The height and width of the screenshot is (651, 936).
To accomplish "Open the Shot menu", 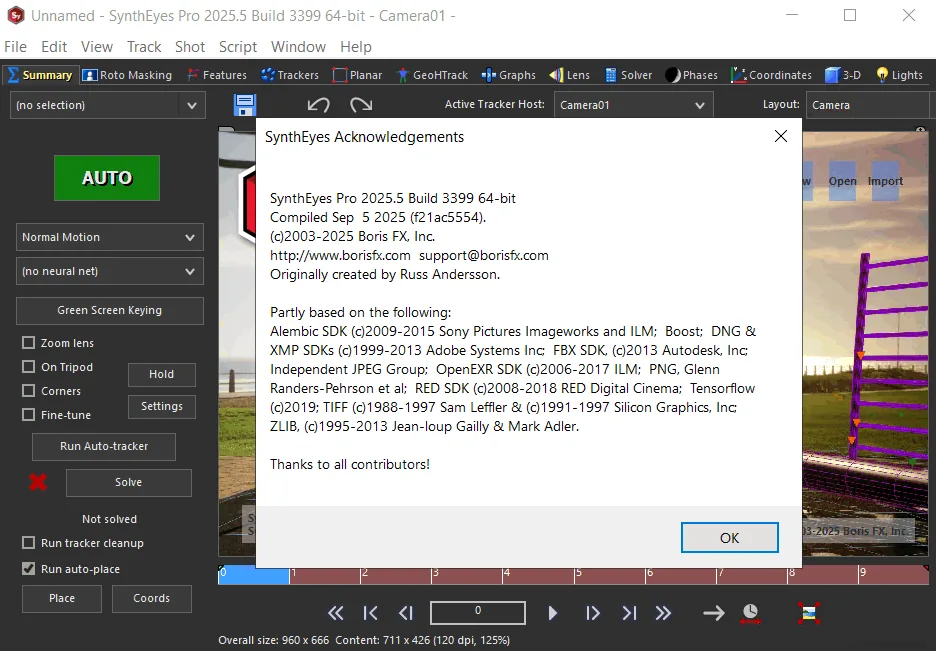I will tap(190, 47).
